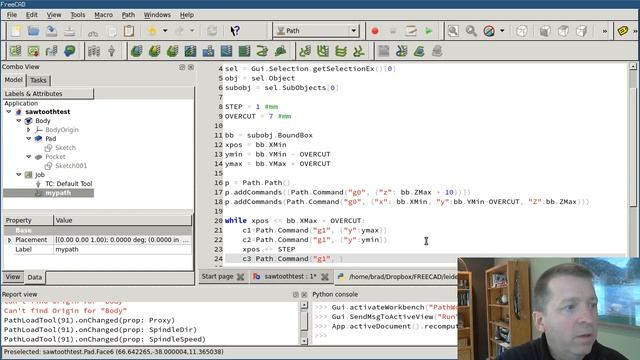Click the tool icon left of TC: Default Tool

click(38, 184)
